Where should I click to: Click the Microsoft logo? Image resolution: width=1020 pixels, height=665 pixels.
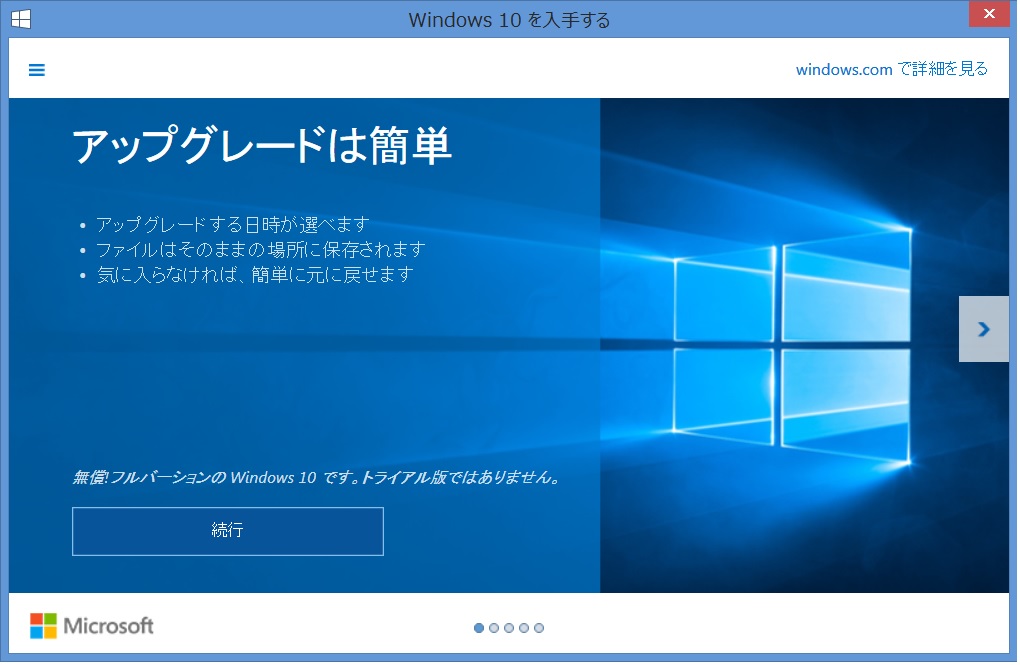click(92, 626)
